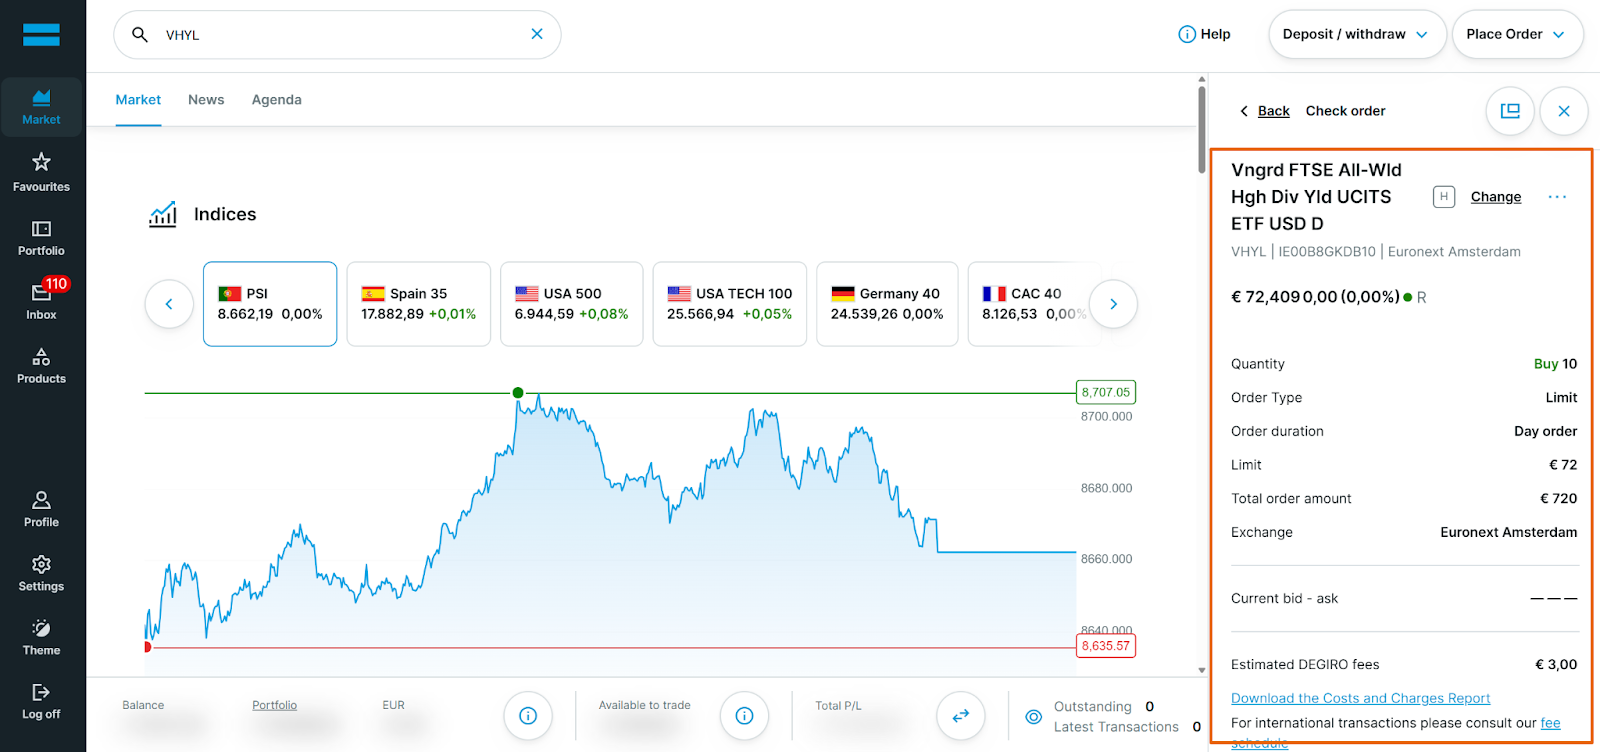Click the Estimated DEGIRO fees € 3,00 value

pos(1556,664)
